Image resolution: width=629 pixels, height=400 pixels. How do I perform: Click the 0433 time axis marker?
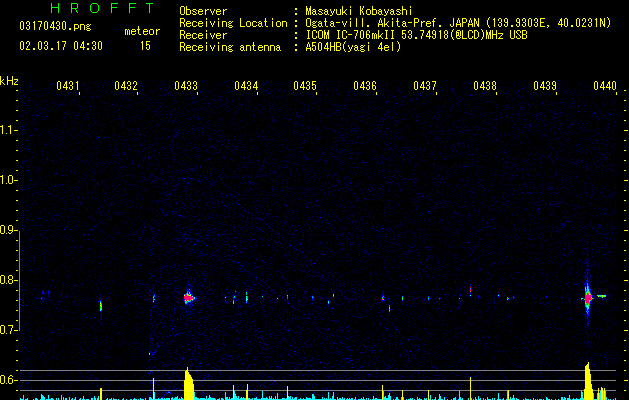click(x=186, y=85)
